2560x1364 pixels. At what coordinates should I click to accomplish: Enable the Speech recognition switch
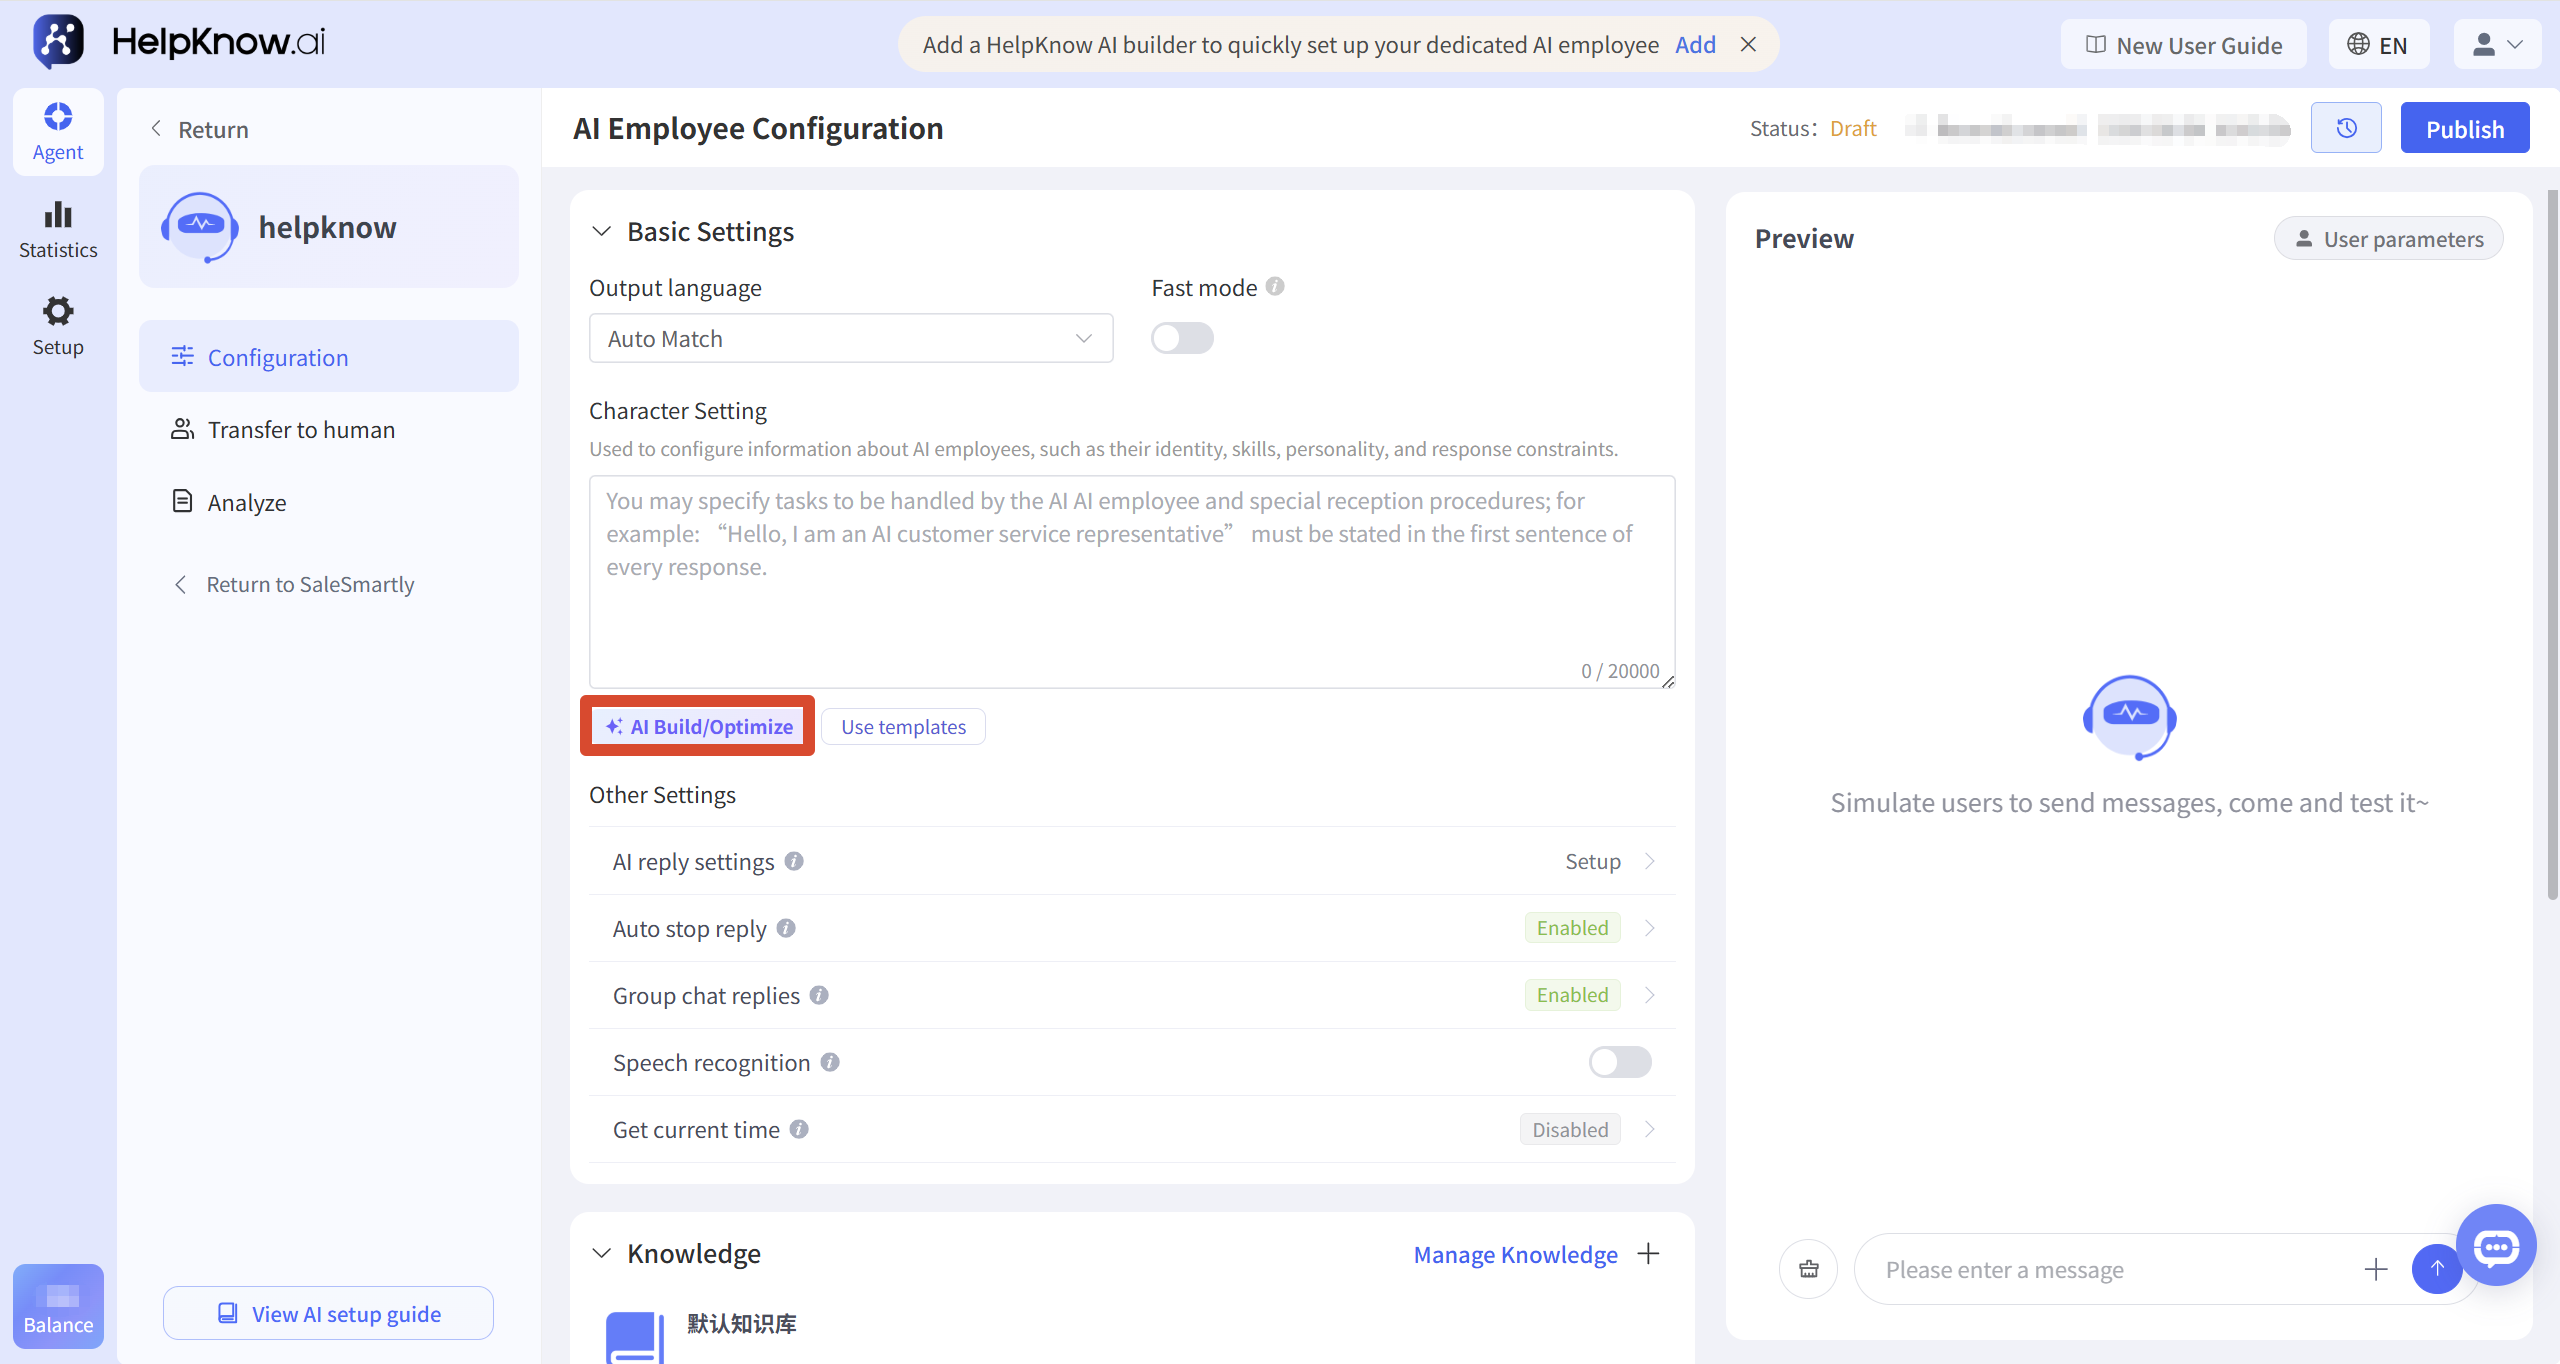1620,1062
